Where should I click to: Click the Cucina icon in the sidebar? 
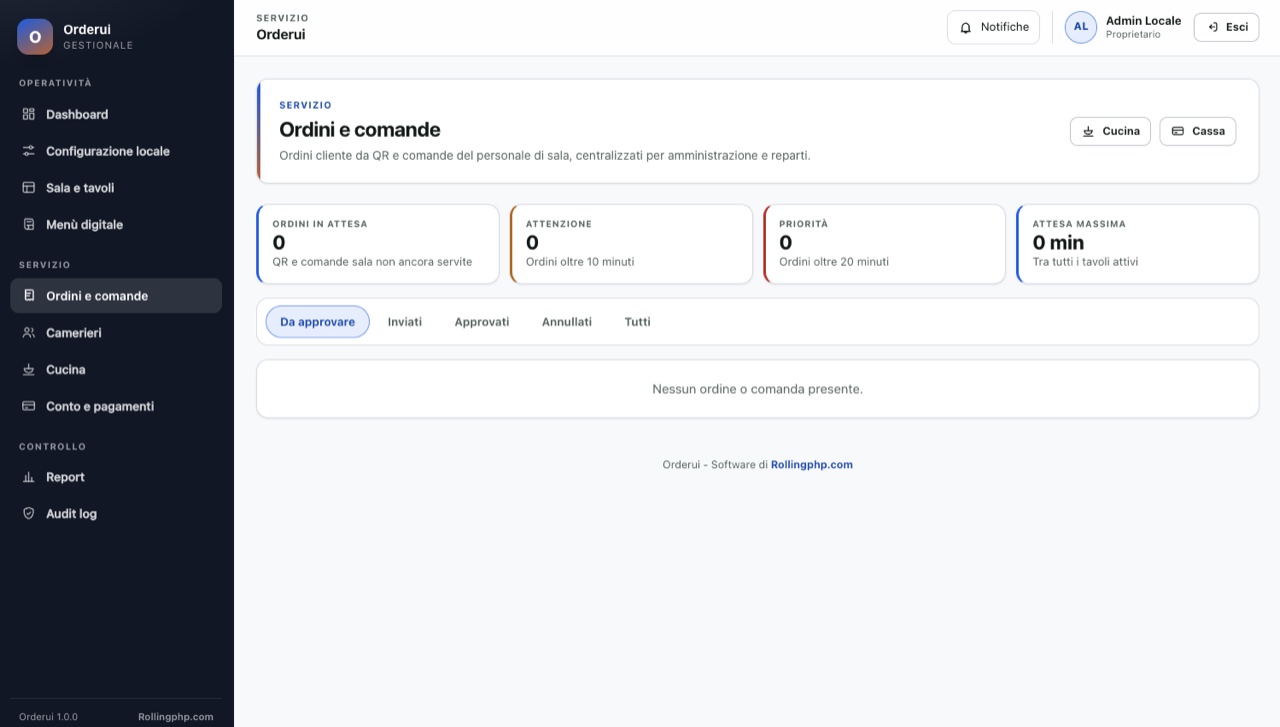[x=29, y=370]
